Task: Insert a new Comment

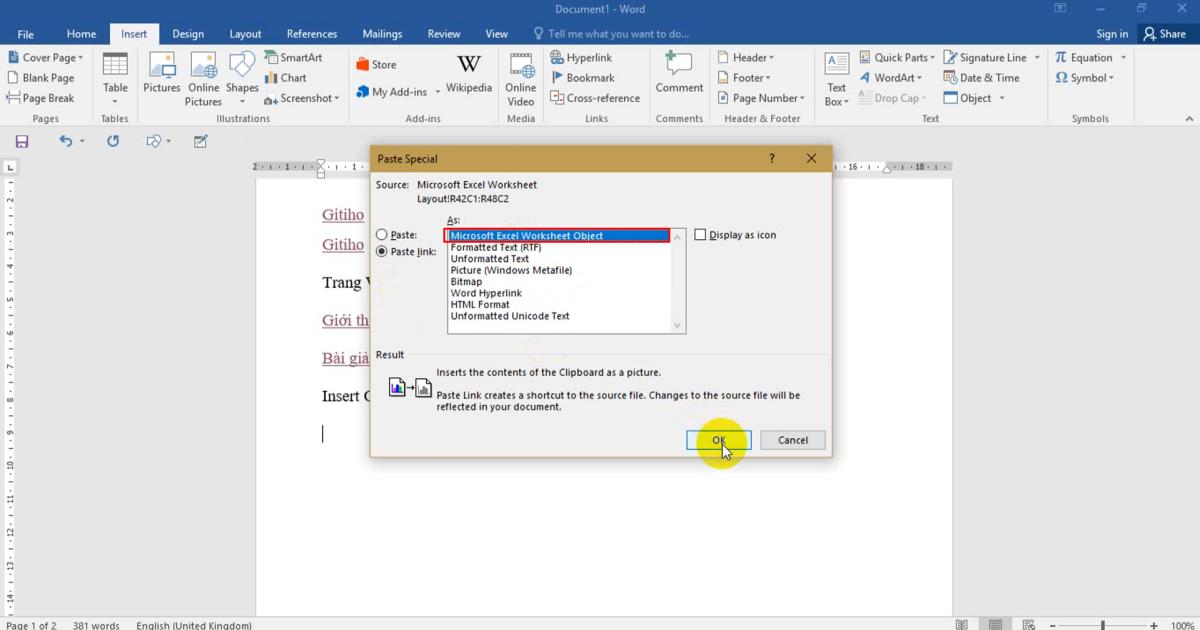Action: [x=679, y=75]
